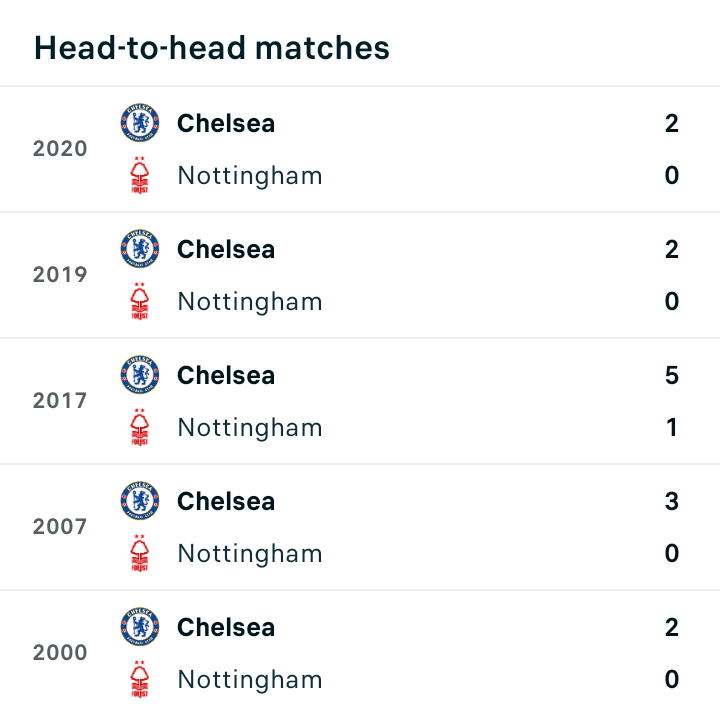
Task: Click Nottingham Forest logo in 2017 match
Action: [140, 427]
